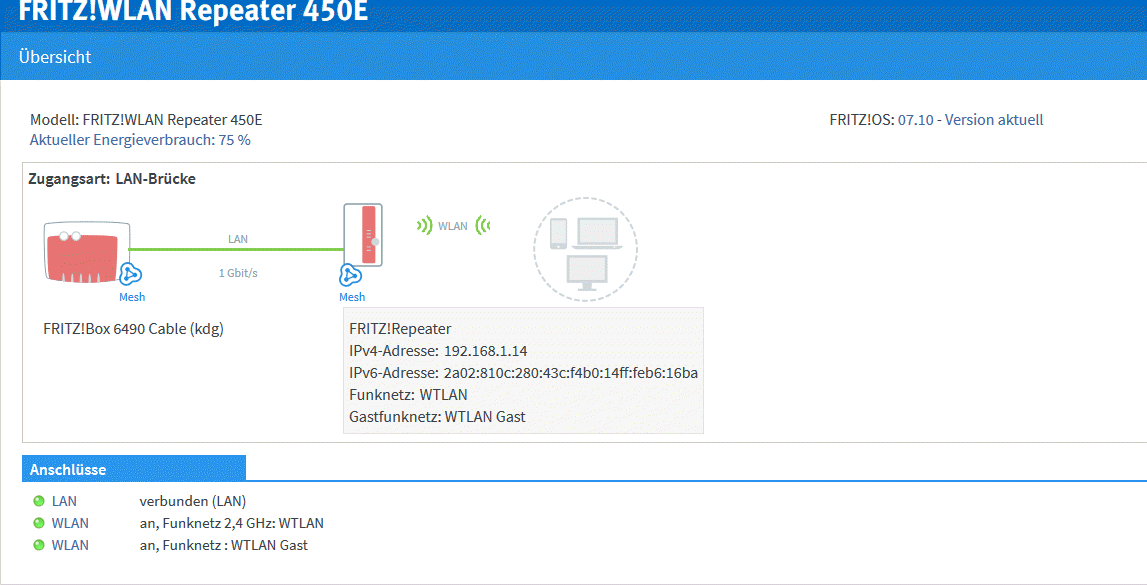Click the Zugangsart: LAN-Brücke heading
Screen dimensions: 1147x585
coord(112,179)
